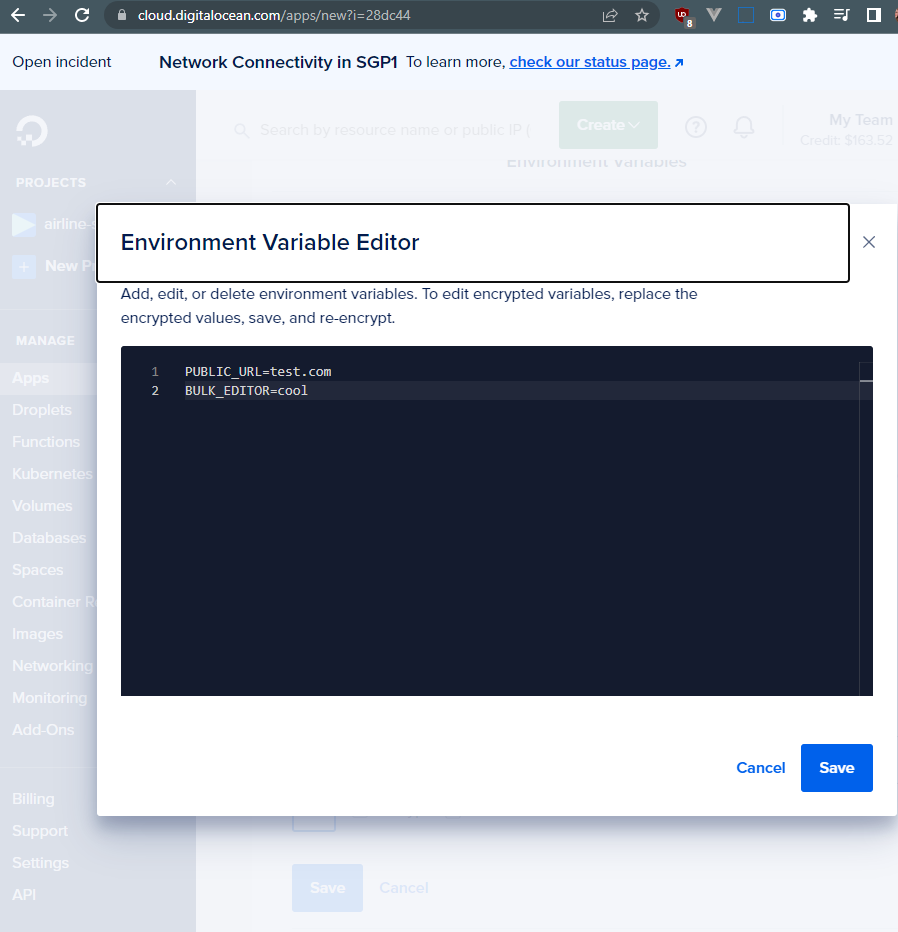The image size is (898, 932).
Task: Click line 2 containing BULK_EDITOR=cool
Action: (x=245, y=390)
